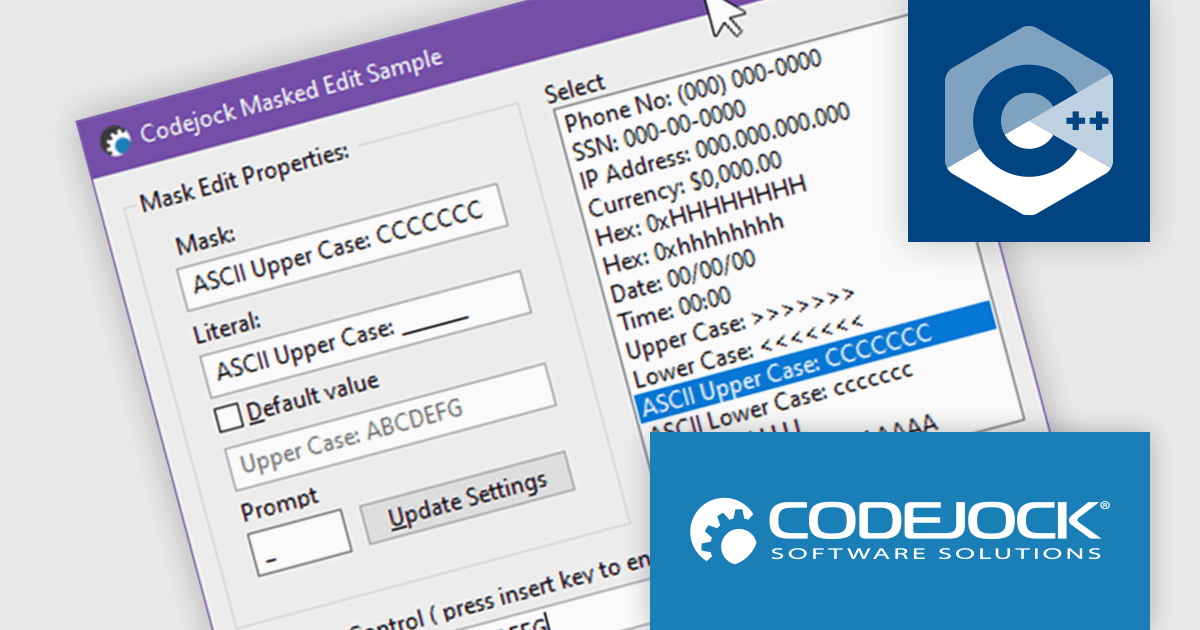Click the Mask input field

pyautogui.click(x=340, y=247)
